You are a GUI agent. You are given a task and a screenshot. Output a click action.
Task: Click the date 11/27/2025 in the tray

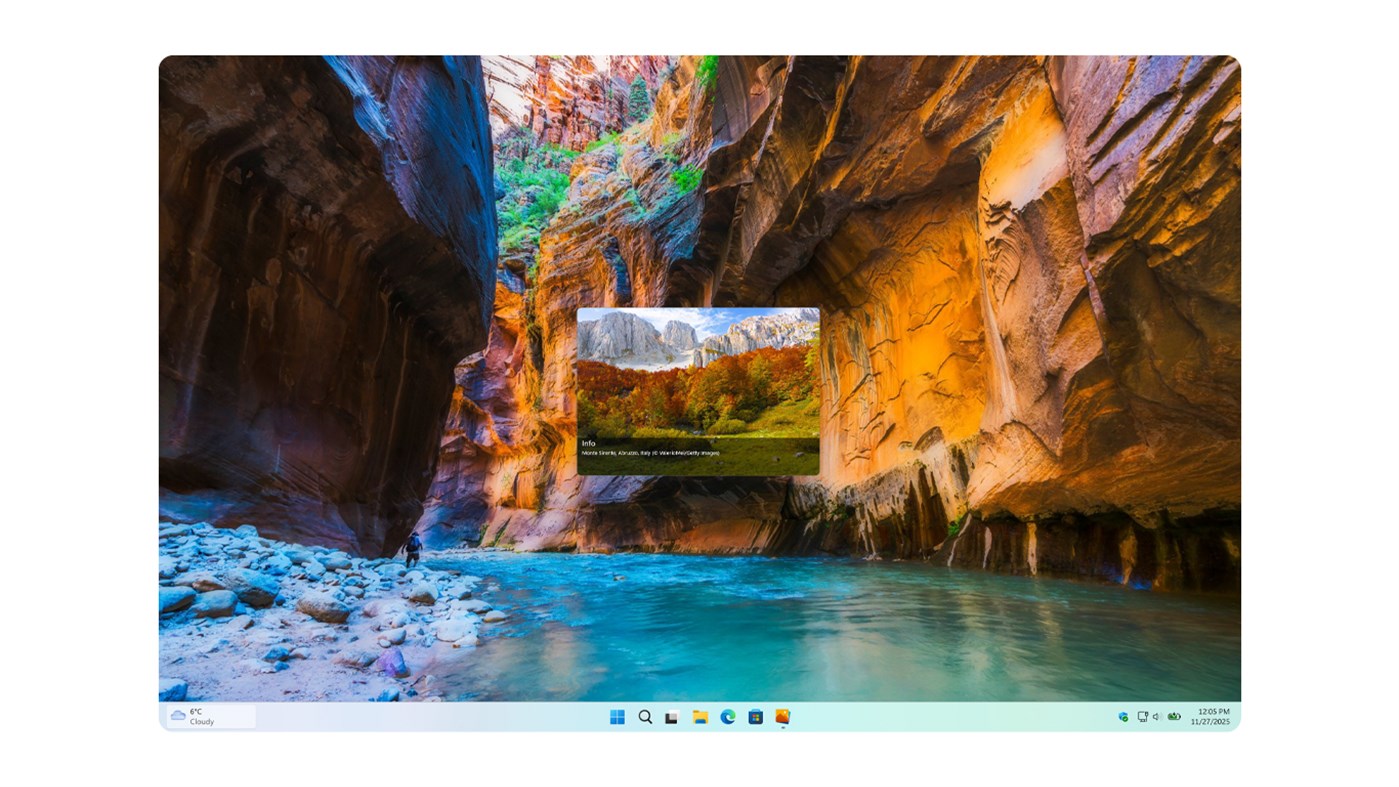pyautogui.click(x=1211, y=721)
